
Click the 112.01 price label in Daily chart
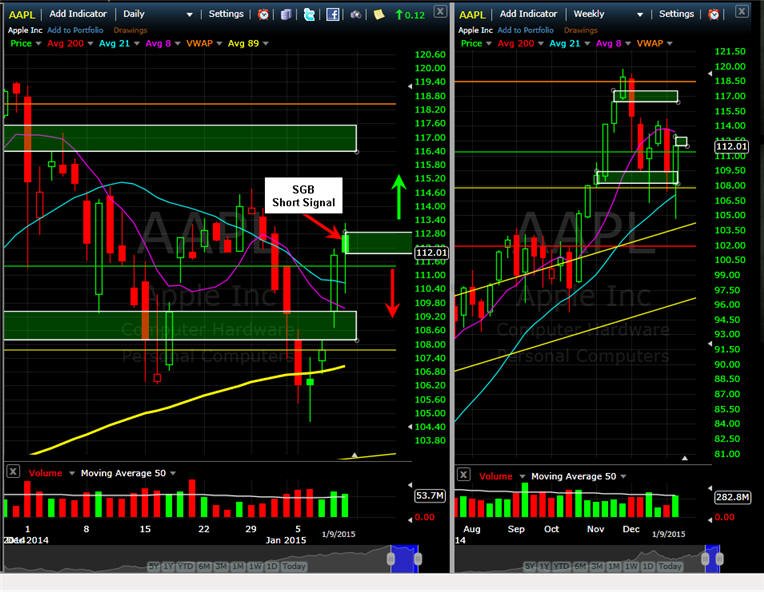click(x=431, y=252)
